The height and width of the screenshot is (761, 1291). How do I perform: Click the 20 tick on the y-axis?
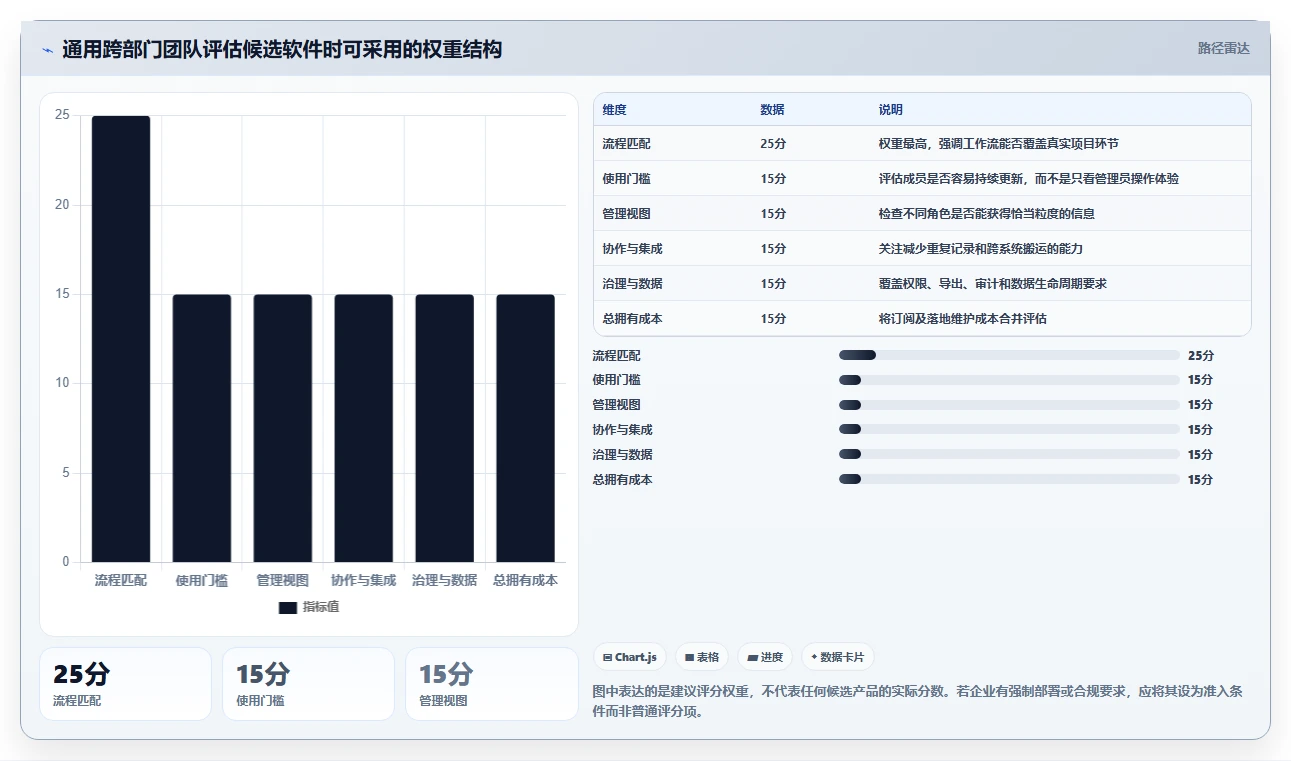62,205
